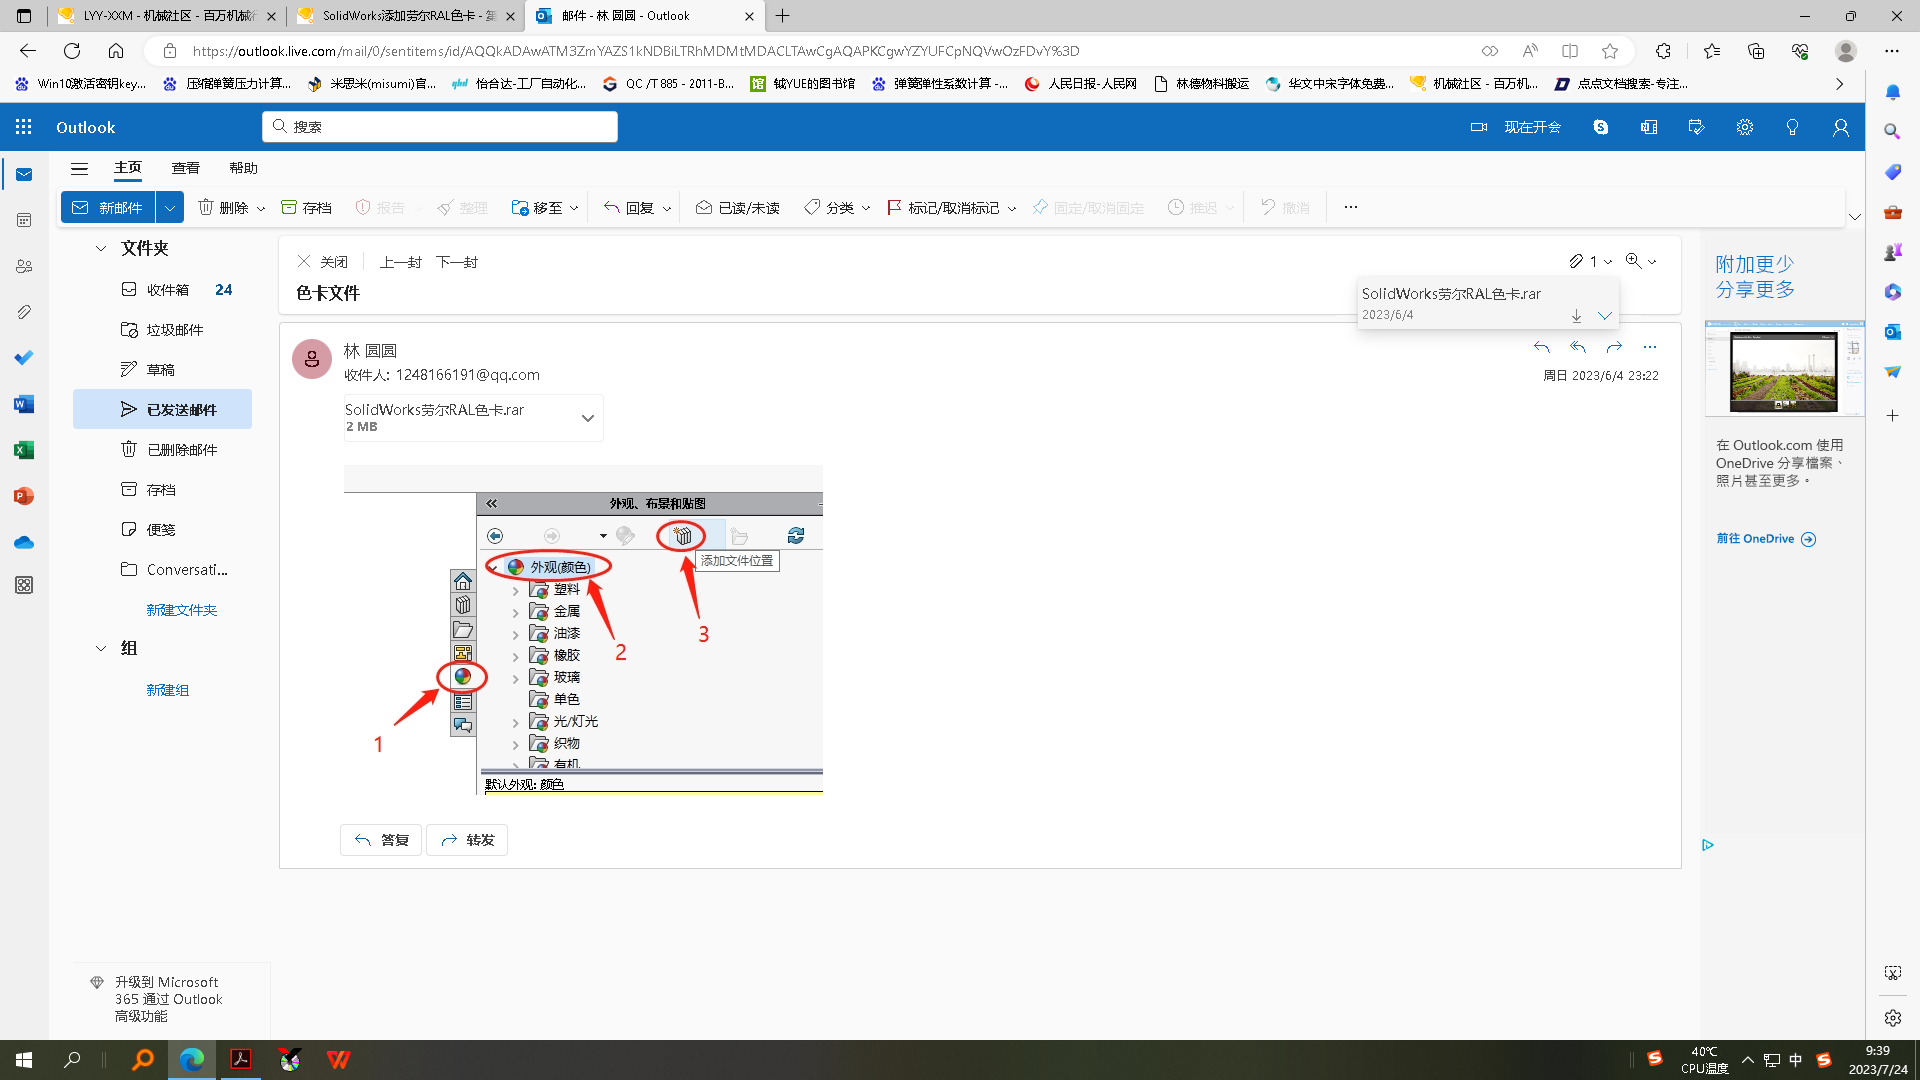The width and height of the screenshot is (1920, 1080).
Task: Open the SolidWorks screenshot image in email
Action: click(x=583, y=630)
